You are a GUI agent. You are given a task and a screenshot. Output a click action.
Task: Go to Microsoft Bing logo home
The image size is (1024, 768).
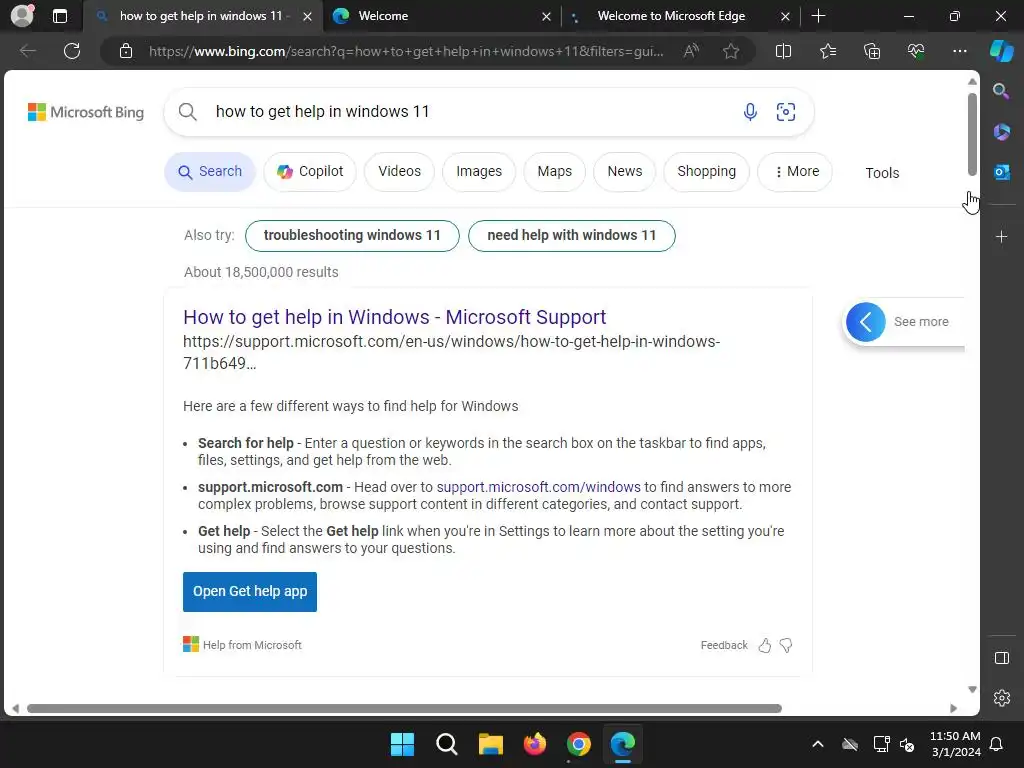[x=86, y=112]
